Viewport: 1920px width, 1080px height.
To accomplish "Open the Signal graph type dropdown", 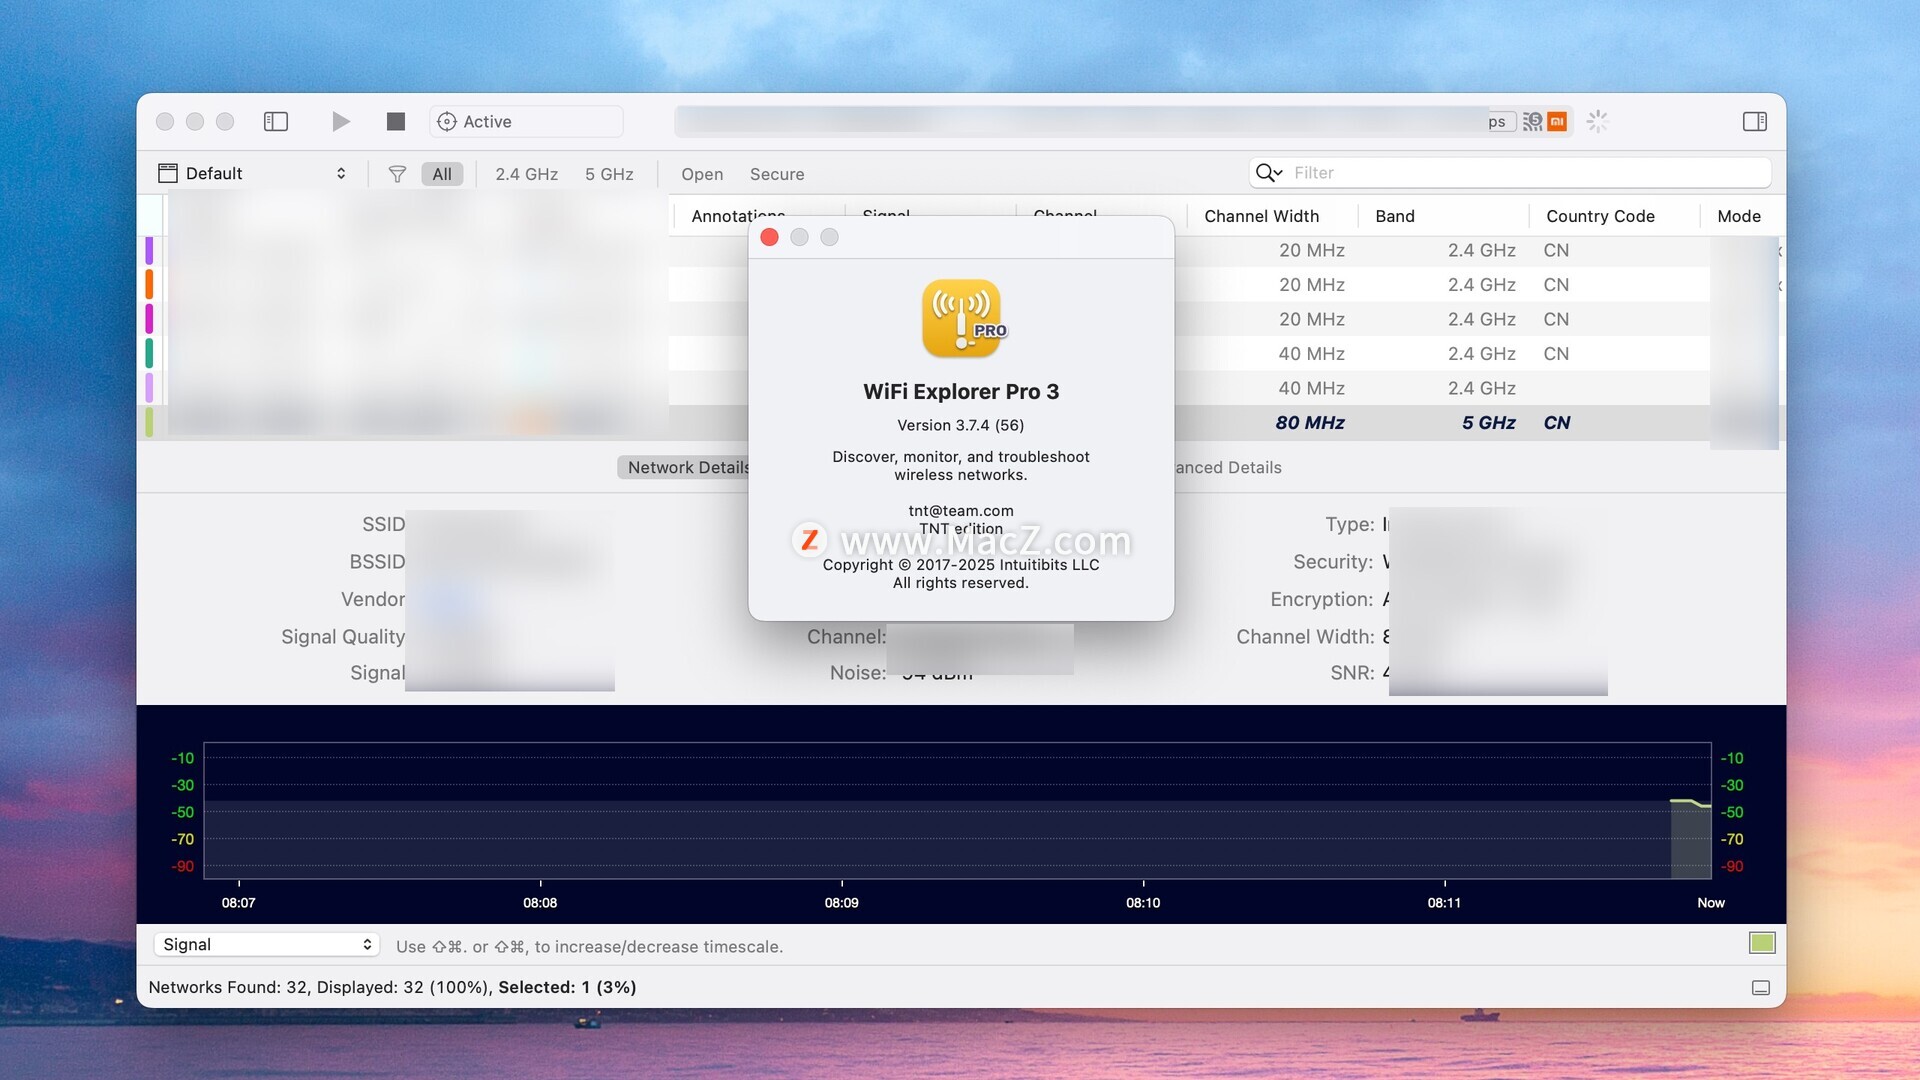I will [266, 944].
